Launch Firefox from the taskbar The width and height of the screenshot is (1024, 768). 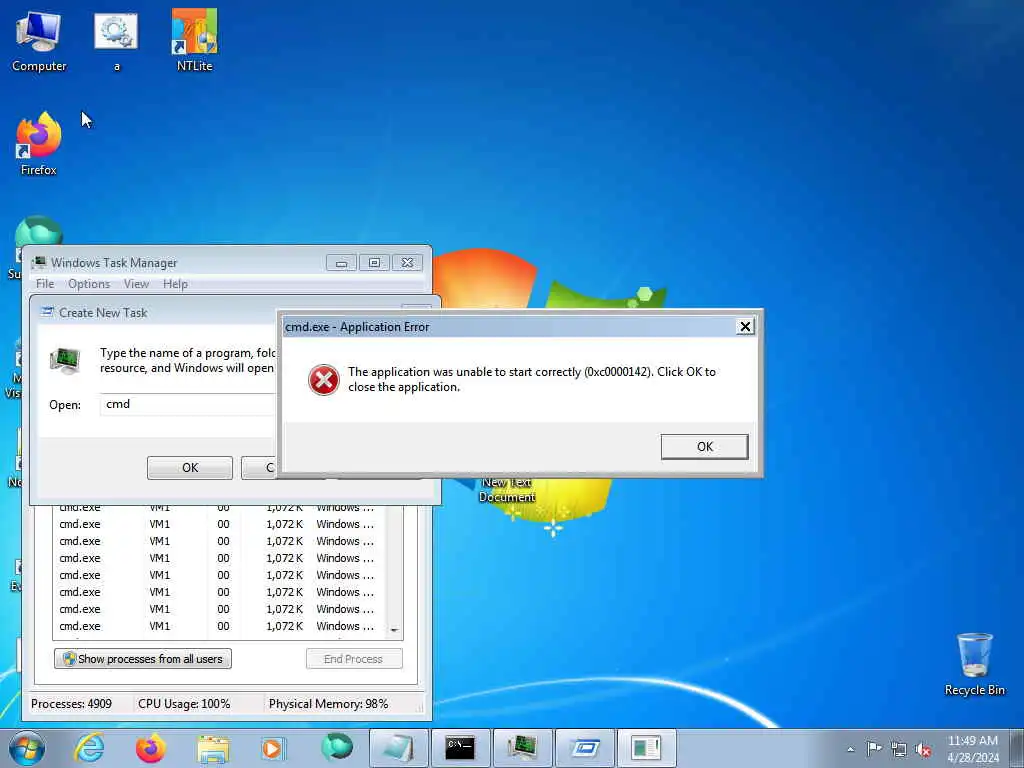[x=150, y=748]
